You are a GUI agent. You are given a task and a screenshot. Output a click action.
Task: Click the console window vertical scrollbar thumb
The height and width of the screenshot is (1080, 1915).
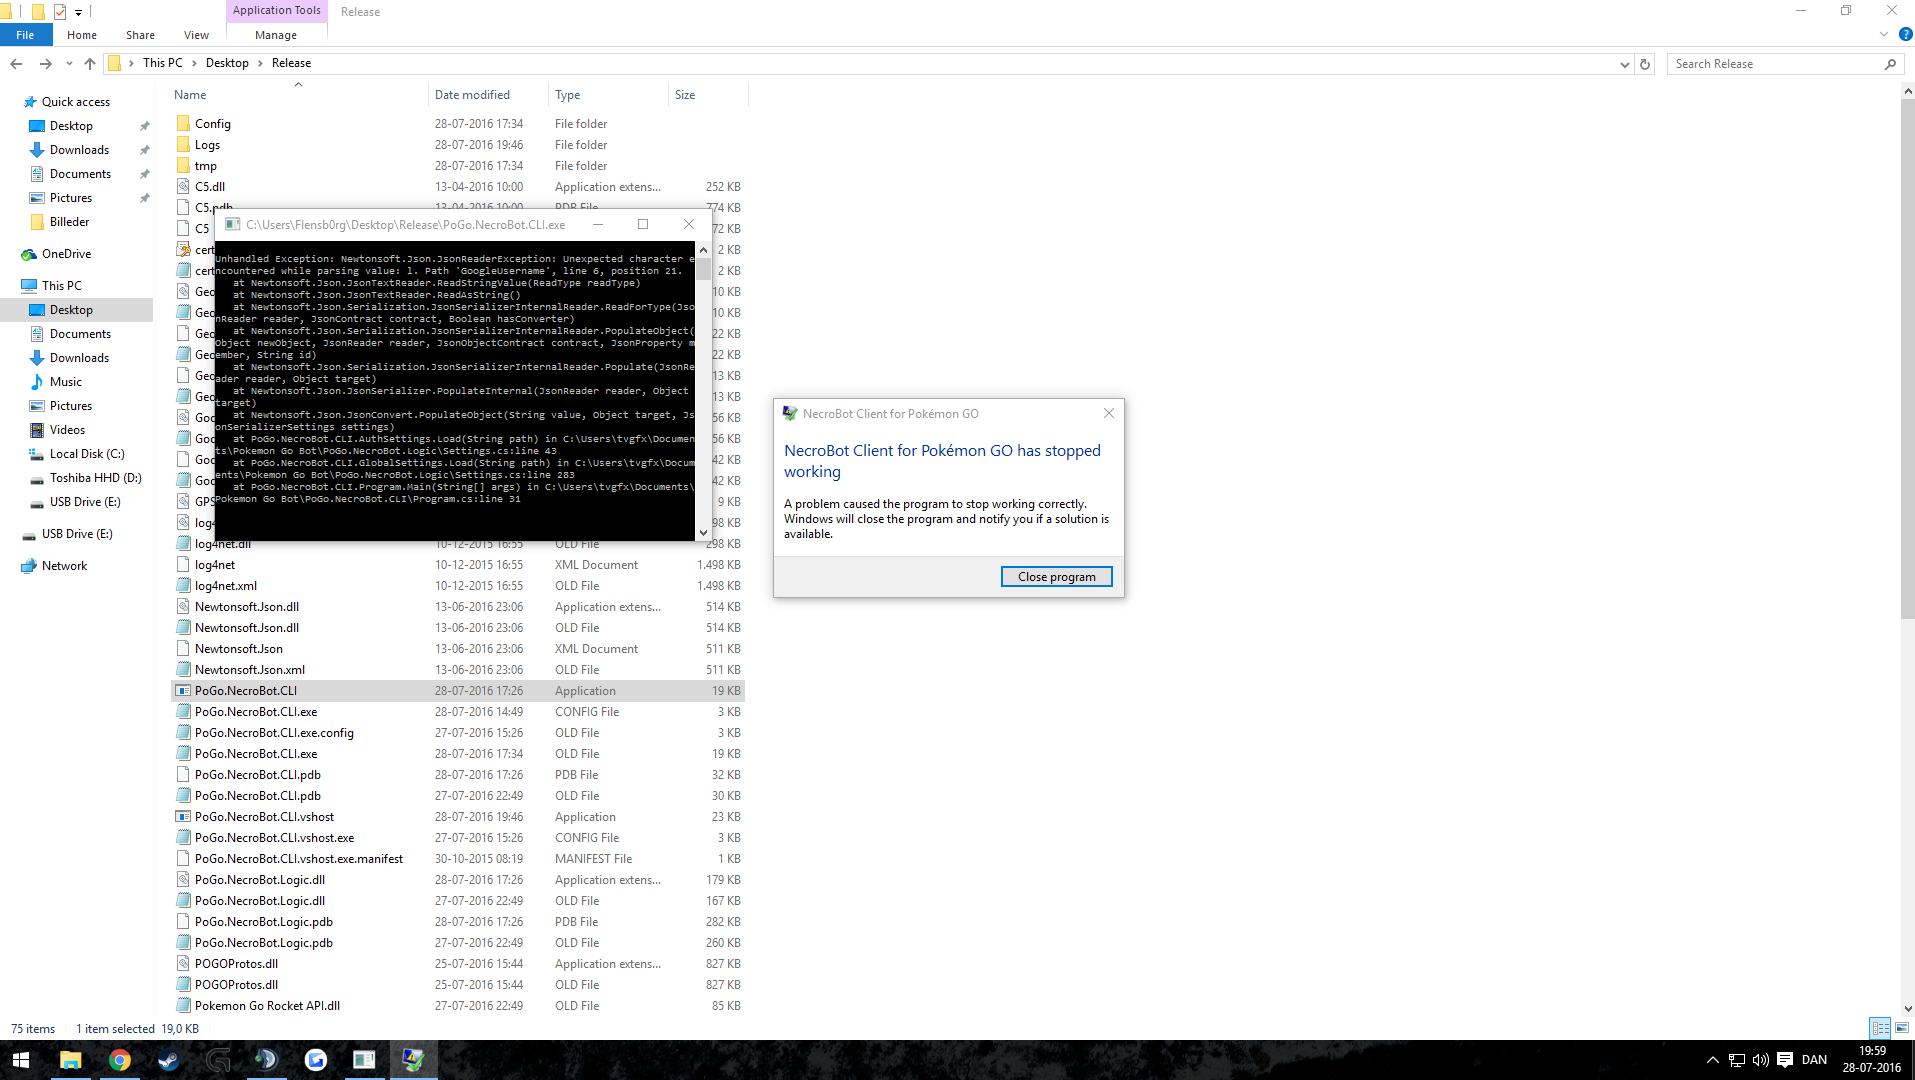point(704,268)
